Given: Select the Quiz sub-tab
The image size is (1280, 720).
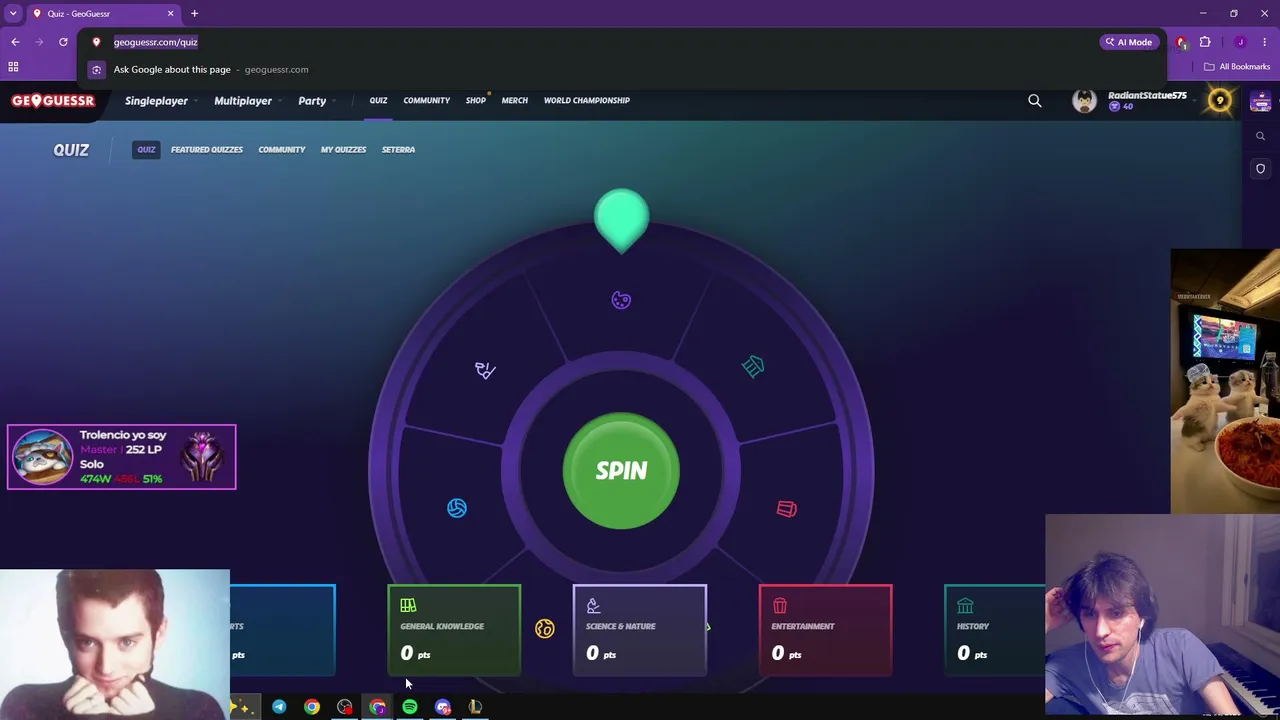Looking at the screenshot, I should click(146, 150).
